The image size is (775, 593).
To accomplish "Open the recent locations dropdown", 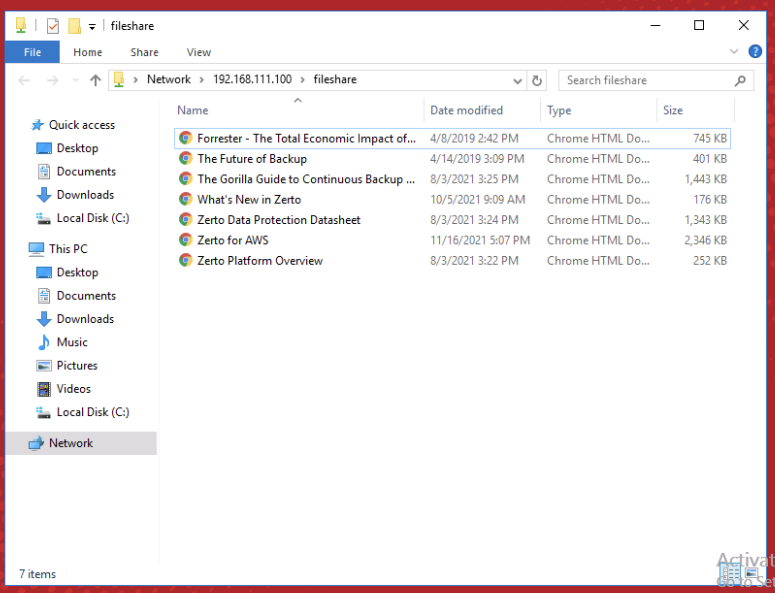I will click(x=75, y=80).
